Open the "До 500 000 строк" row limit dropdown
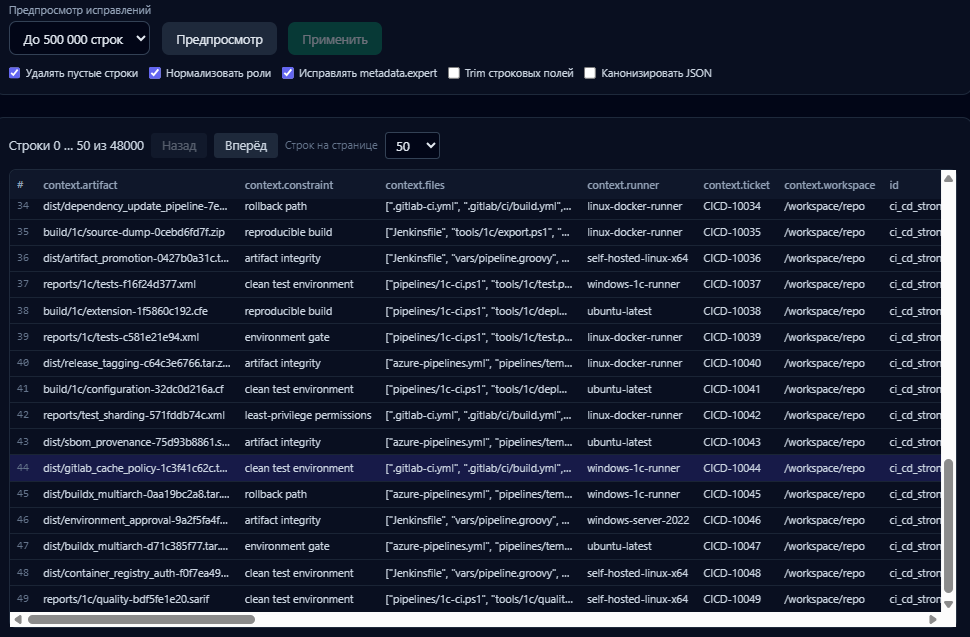This screenshot has width=970, height=637. (79, 38)
